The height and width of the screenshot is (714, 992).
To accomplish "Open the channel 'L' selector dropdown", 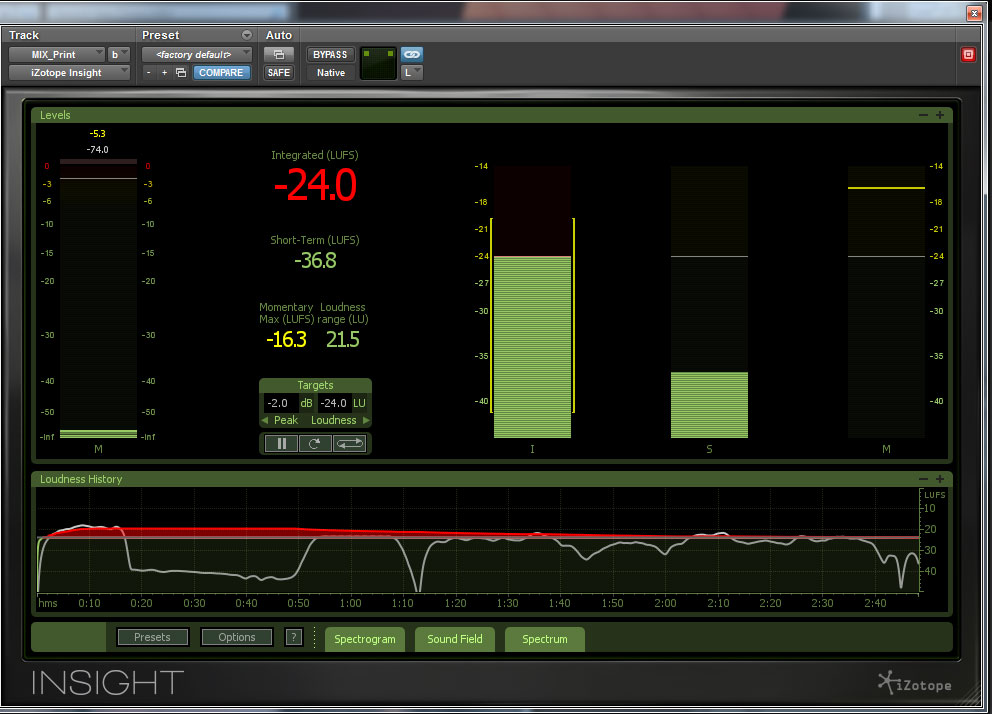I will 412,73.
